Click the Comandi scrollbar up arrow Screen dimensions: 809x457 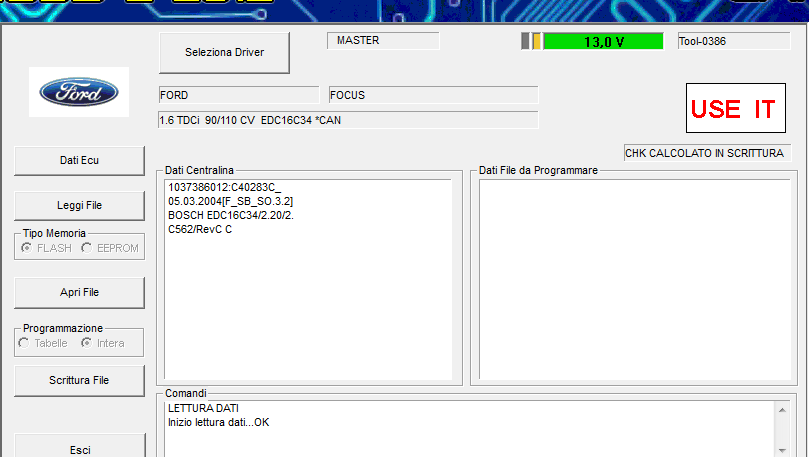coord(782,410)
